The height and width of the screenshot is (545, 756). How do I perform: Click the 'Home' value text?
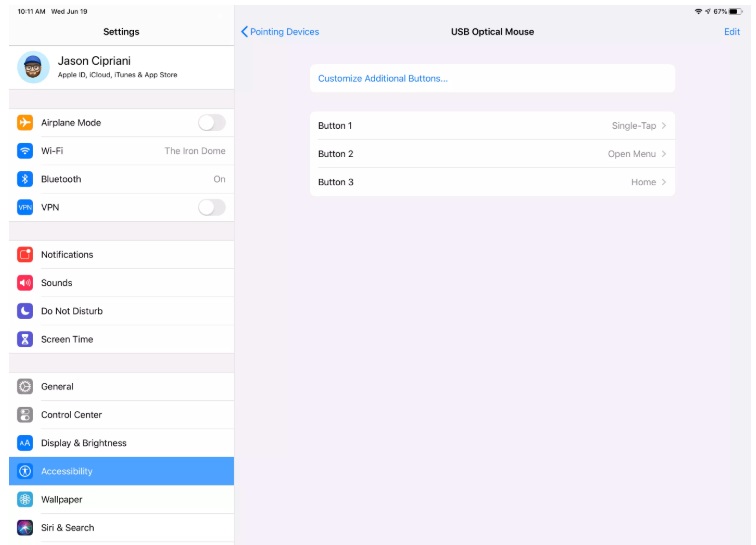click(x=643, y=182)
